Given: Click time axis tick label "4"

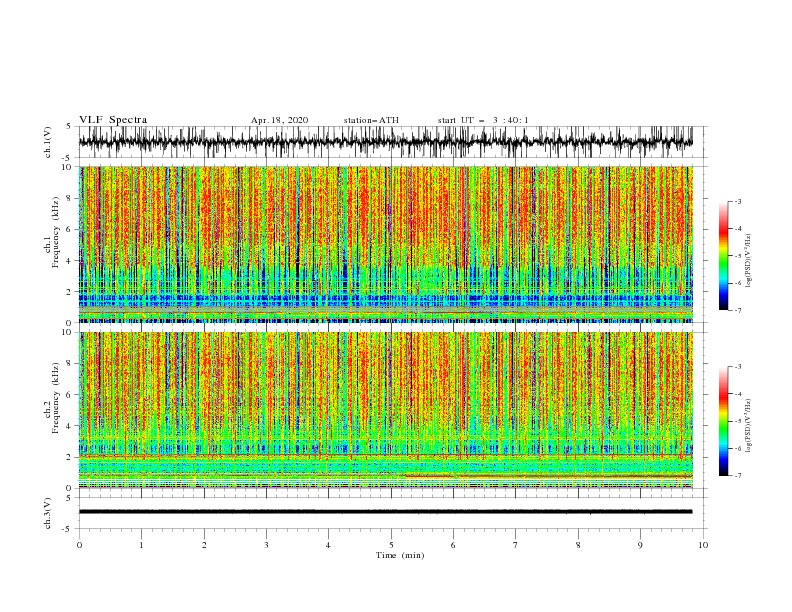Looking at the screenshot, I should pyautogui.click(x=328, y=545).
